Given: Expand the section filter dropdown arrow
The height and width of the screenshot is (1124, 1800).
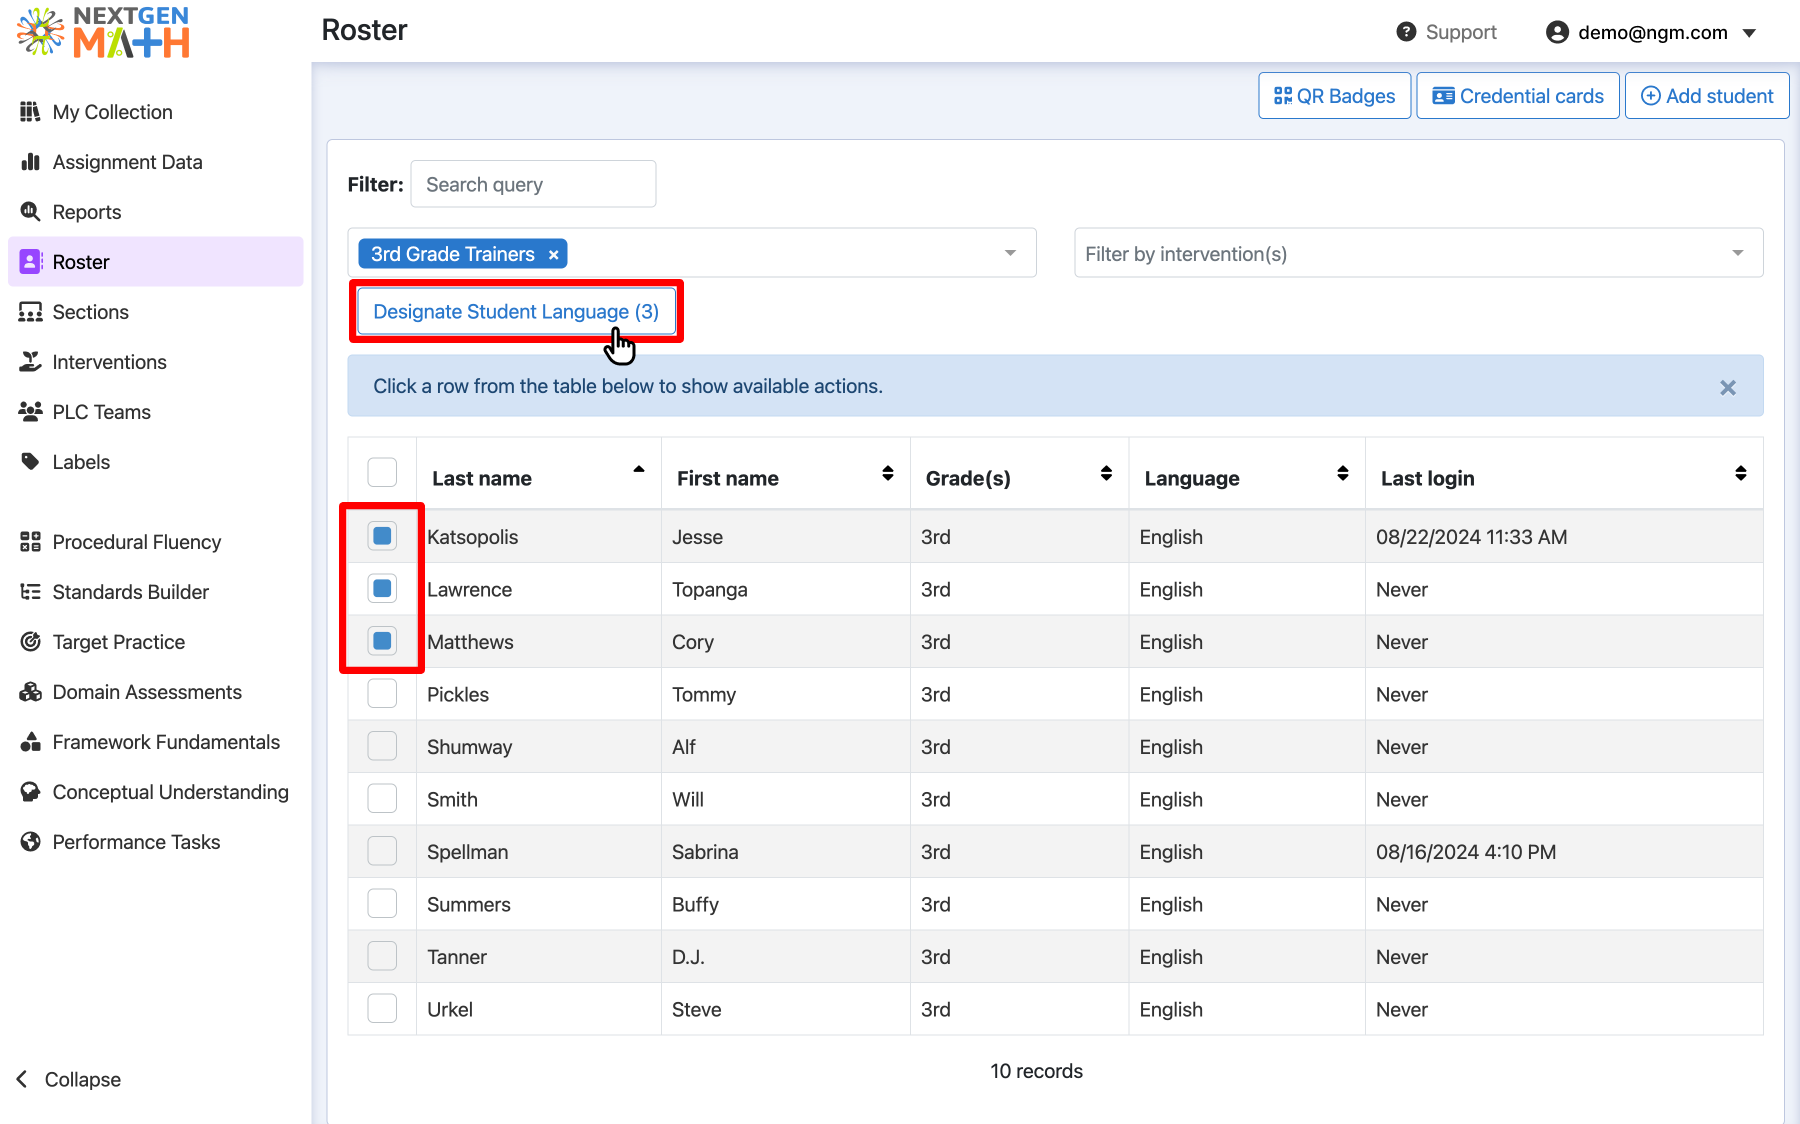Looking at the screenshot, I should [x=1010, y=253].
